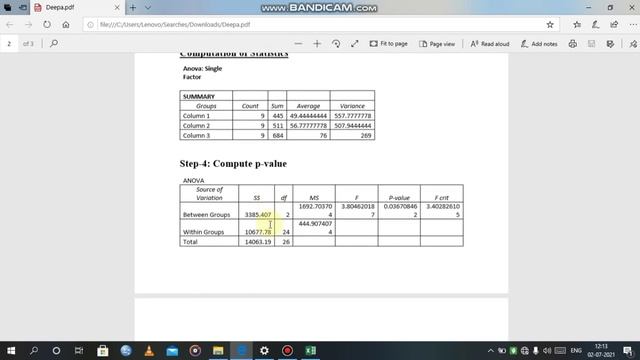Viewport: 640px width, 360px height.
Task: Click the Save as icon
Action: click(610, 44)
